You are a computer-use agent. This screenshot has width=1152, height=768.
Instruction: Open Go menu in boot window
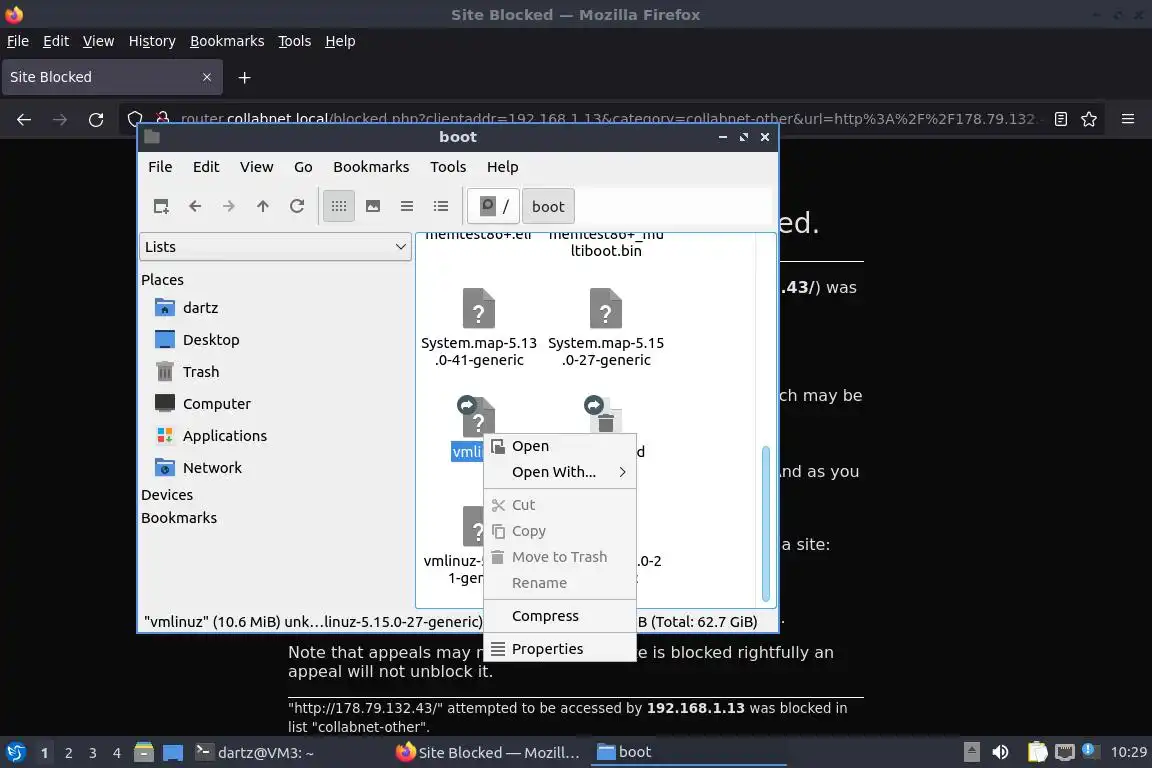pos(303,167)
